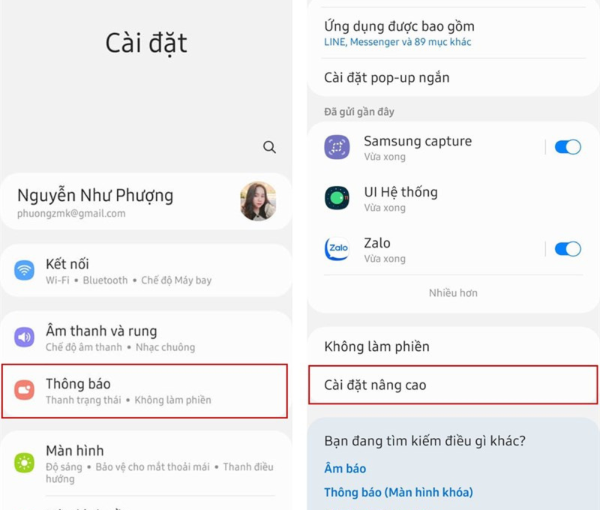The width and height of the screenshot is (600, 510).
Task: Open Ứng dụng được bao gồm
Action: pos(453,33)
